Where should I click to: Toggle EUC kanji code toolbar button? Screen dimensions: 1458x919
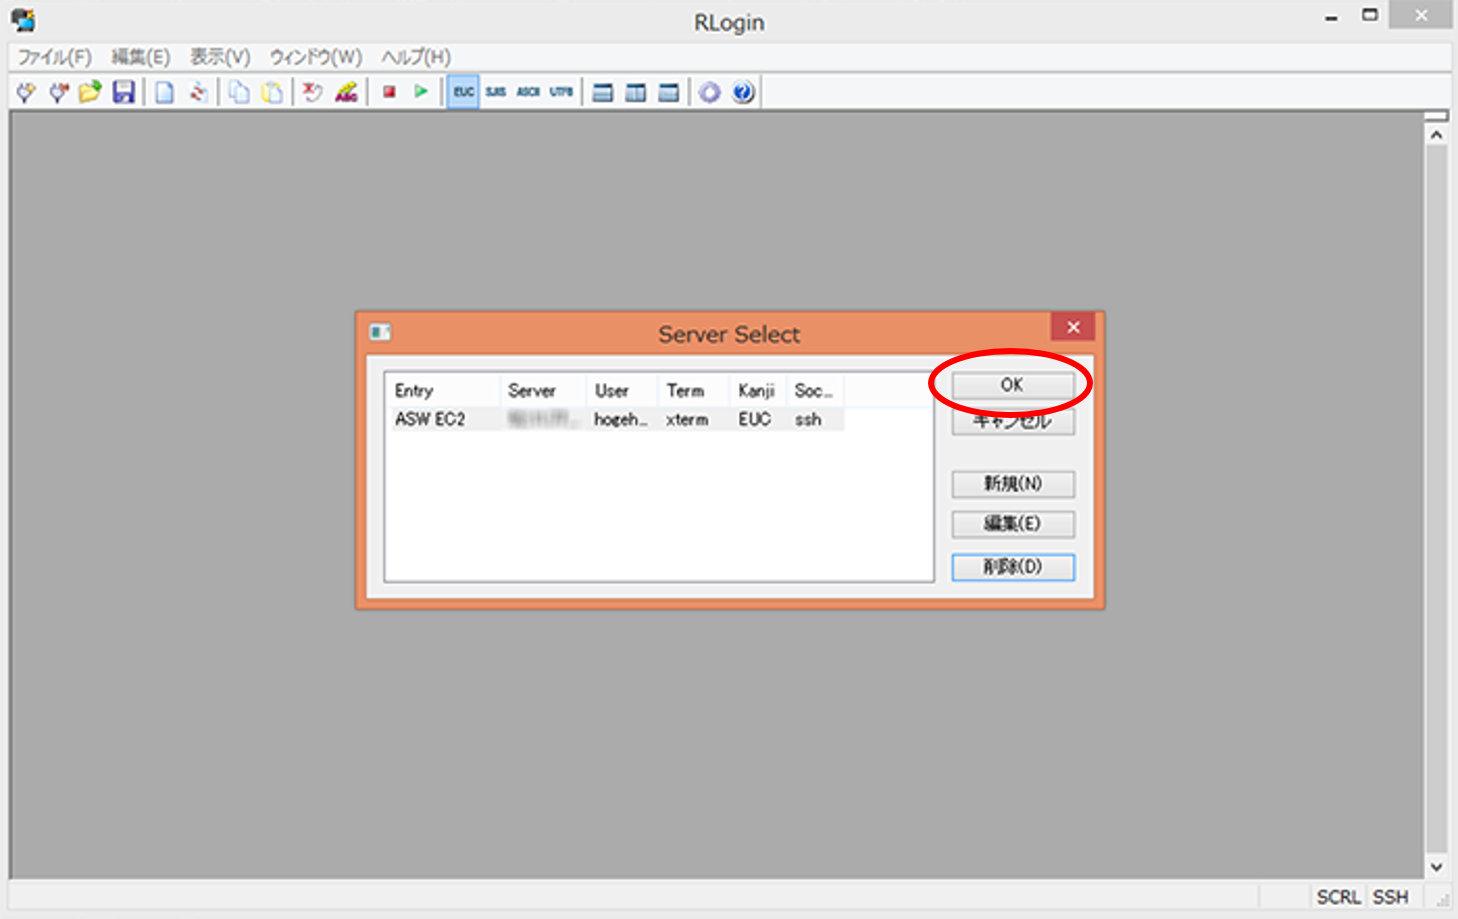463,92
